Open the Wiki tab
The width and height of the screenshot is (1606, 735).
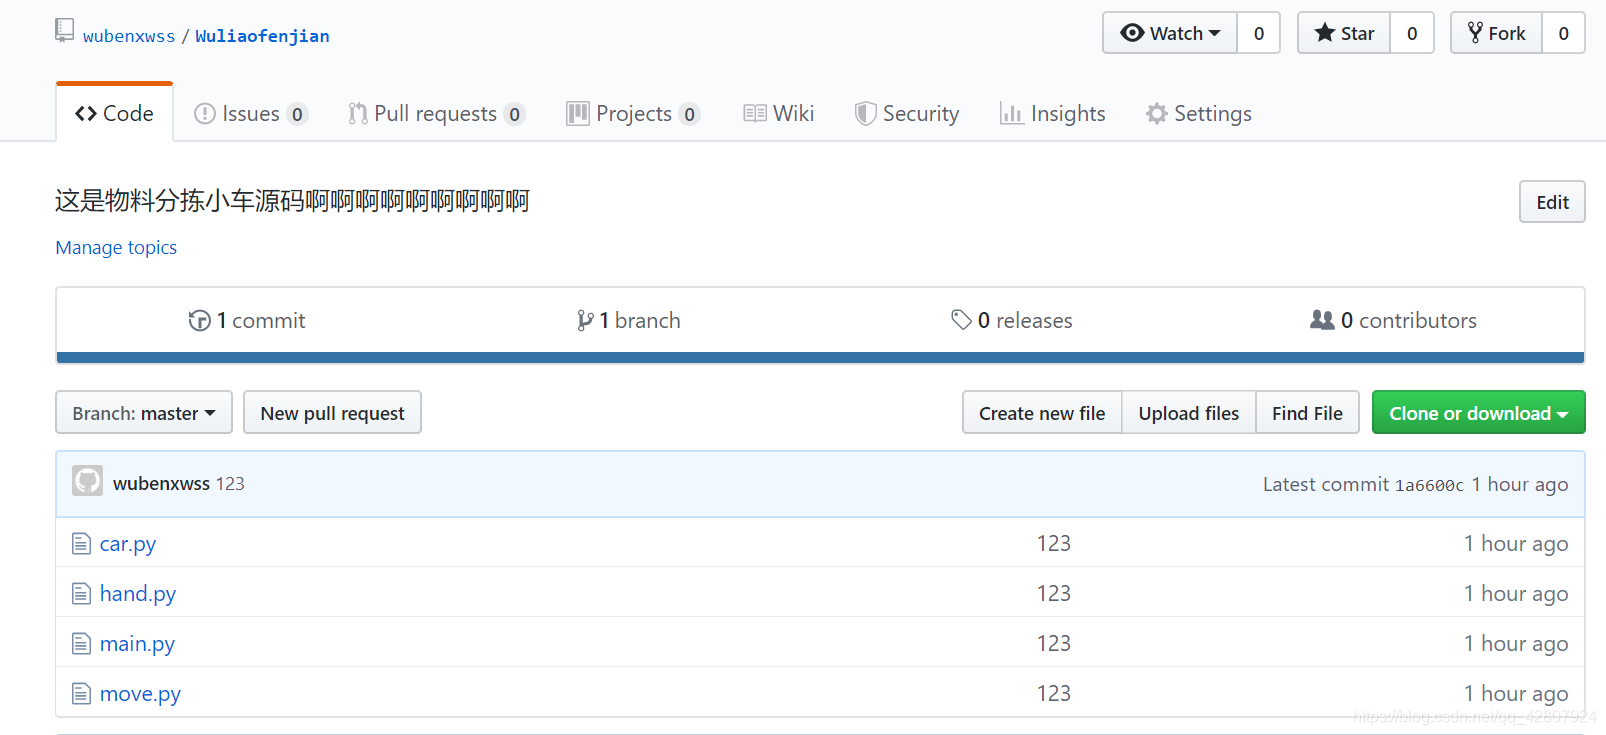[x=779, y=114]
